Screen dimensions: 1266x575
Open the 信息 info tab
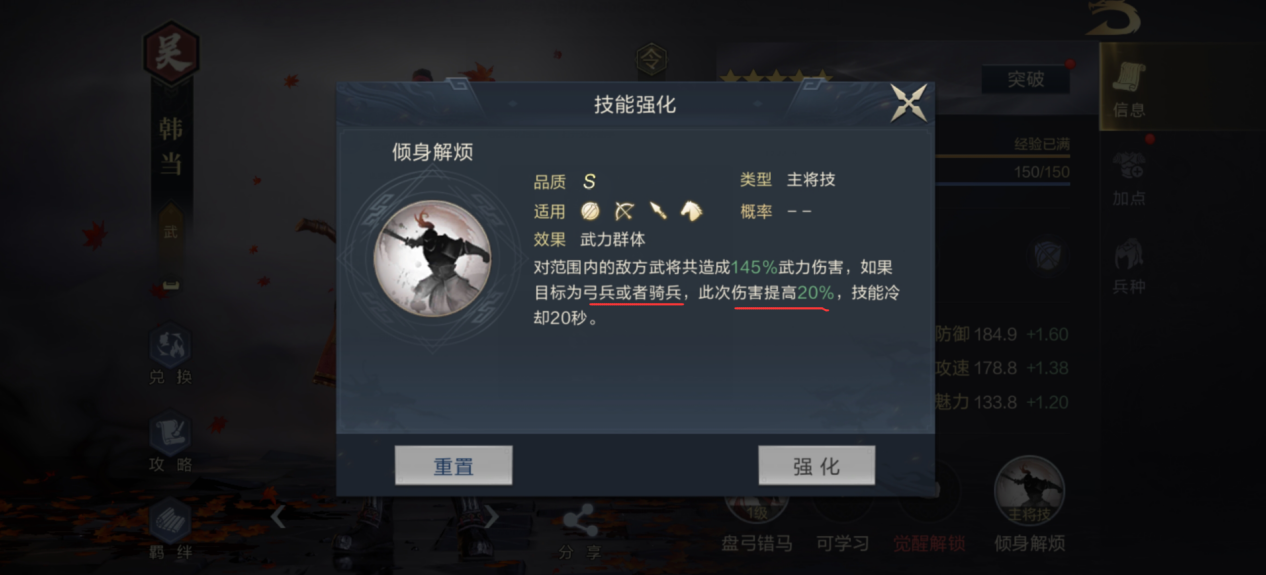point(1129,87)
